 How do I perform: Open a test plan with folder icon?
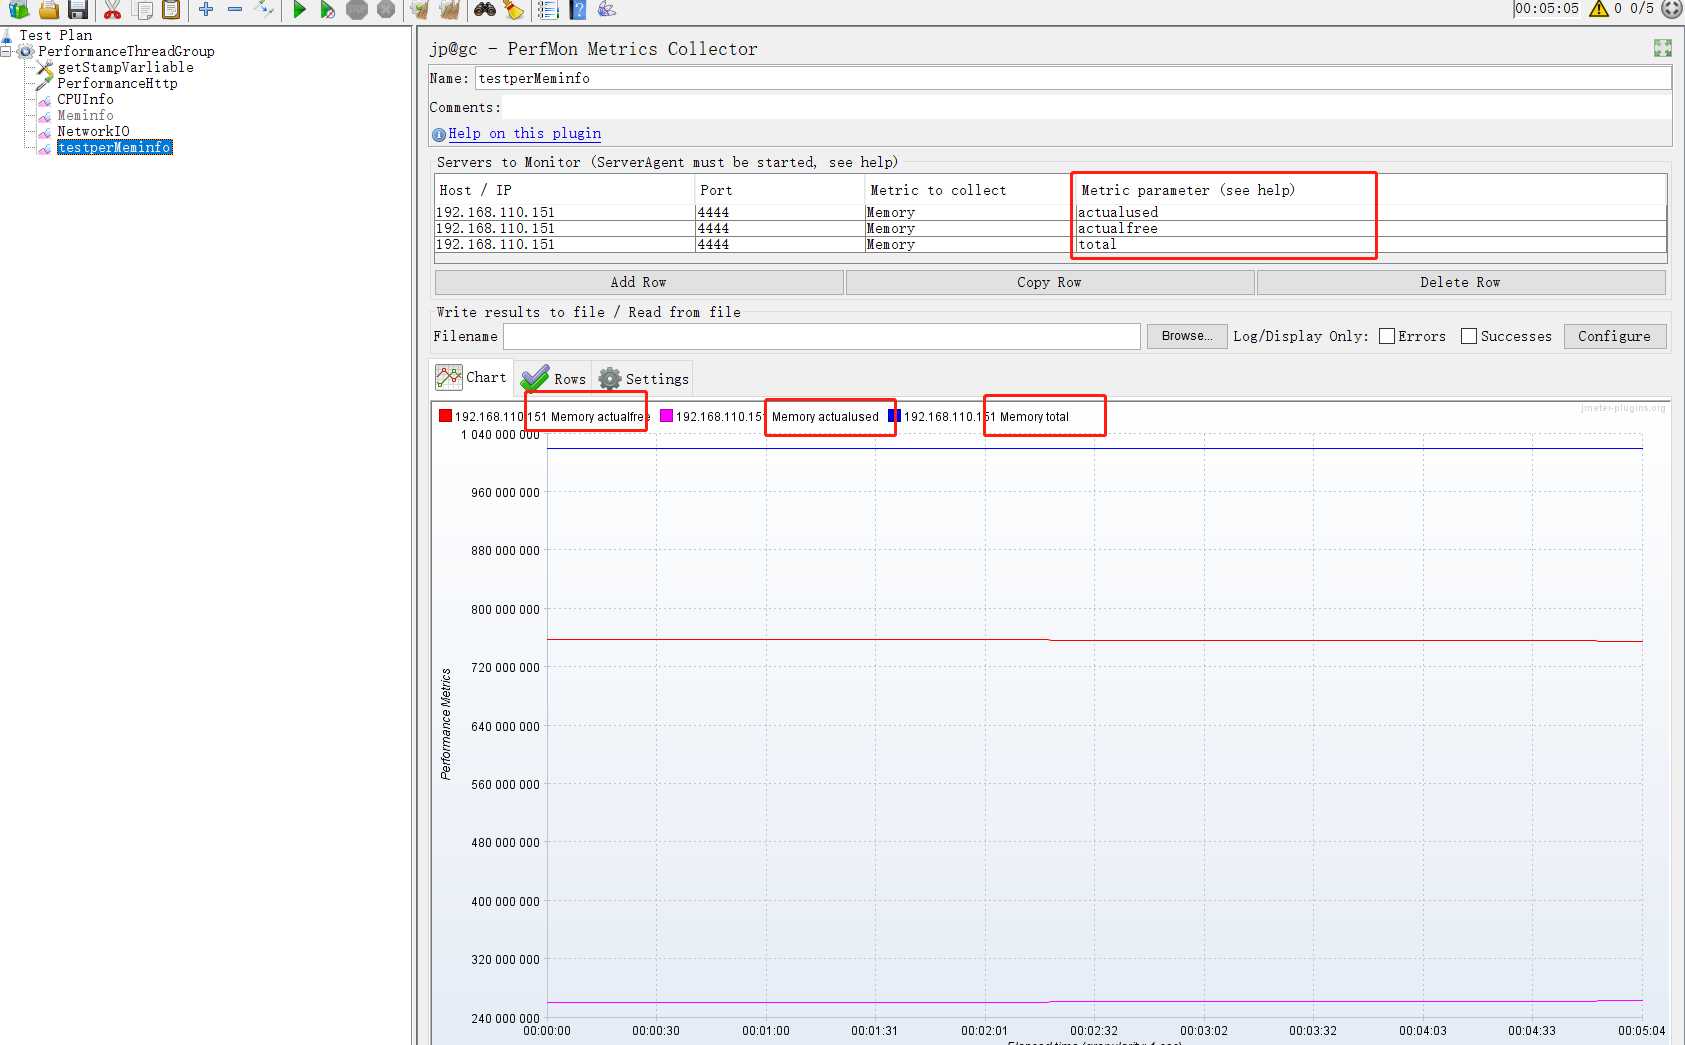point(48,9)
